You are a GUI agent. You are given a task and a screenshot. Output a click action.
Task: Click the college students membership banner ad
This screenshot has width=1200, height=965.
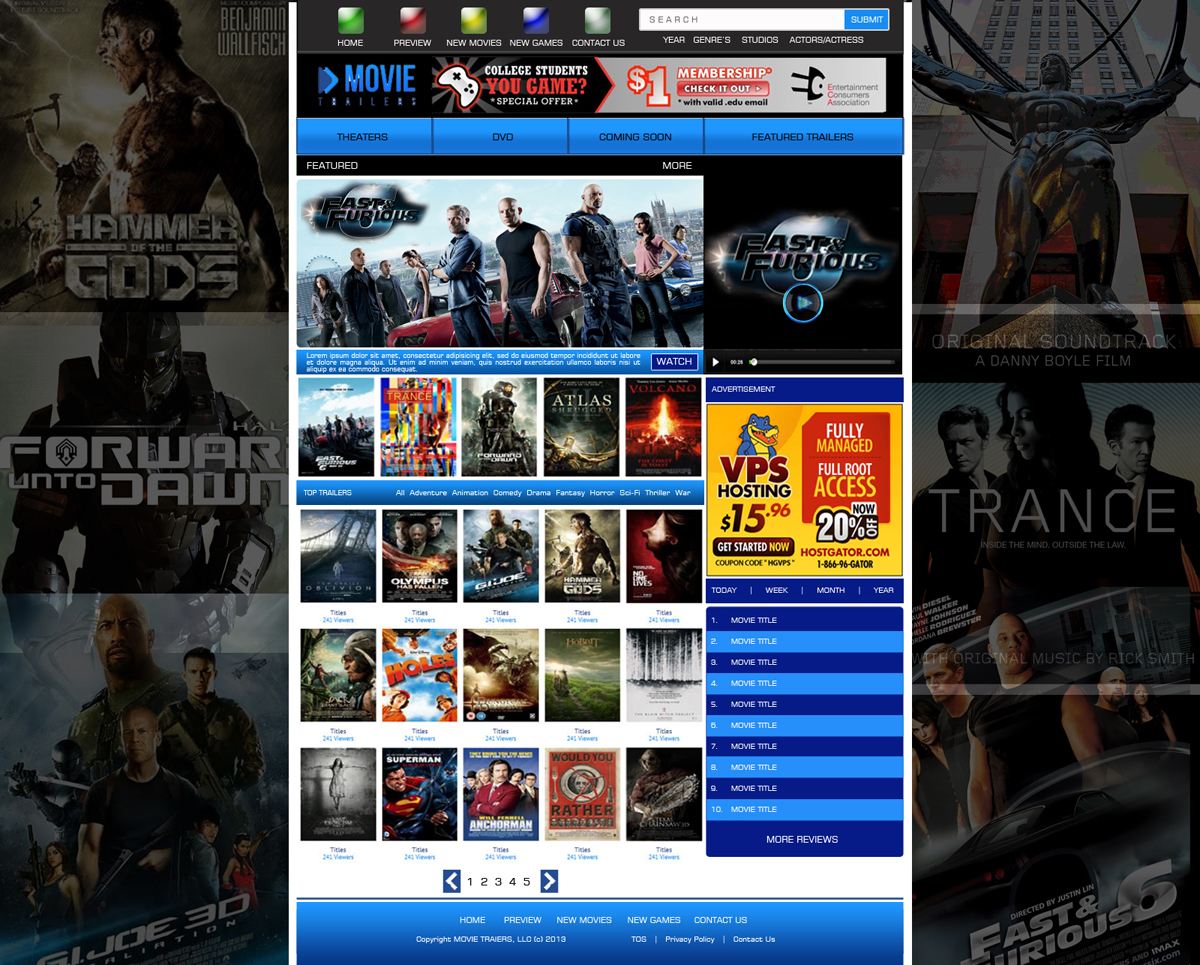[x=661, y=84]
